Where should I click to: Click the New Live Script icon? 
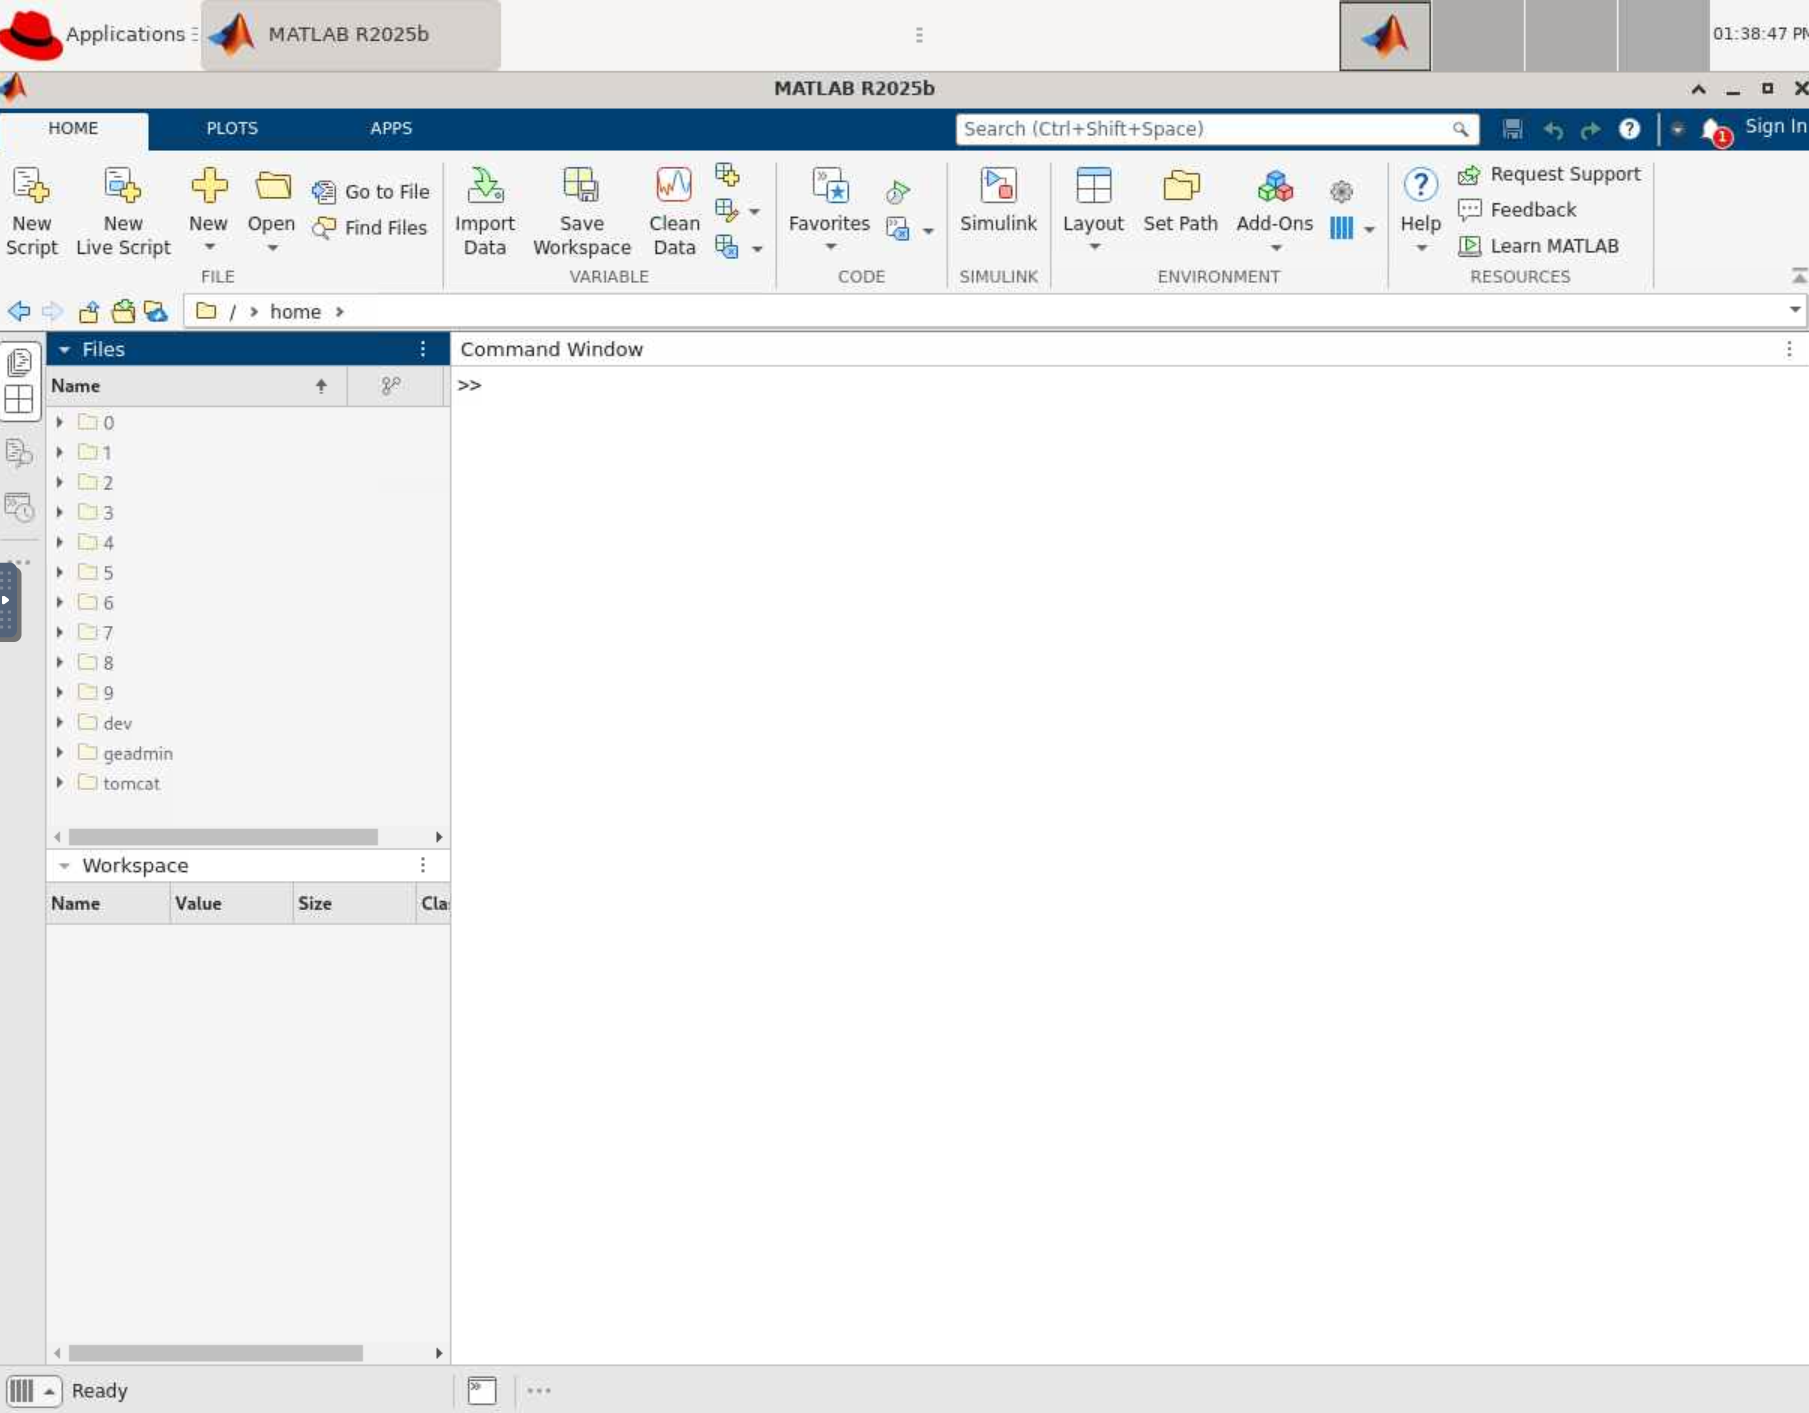(x=123, y=187)
